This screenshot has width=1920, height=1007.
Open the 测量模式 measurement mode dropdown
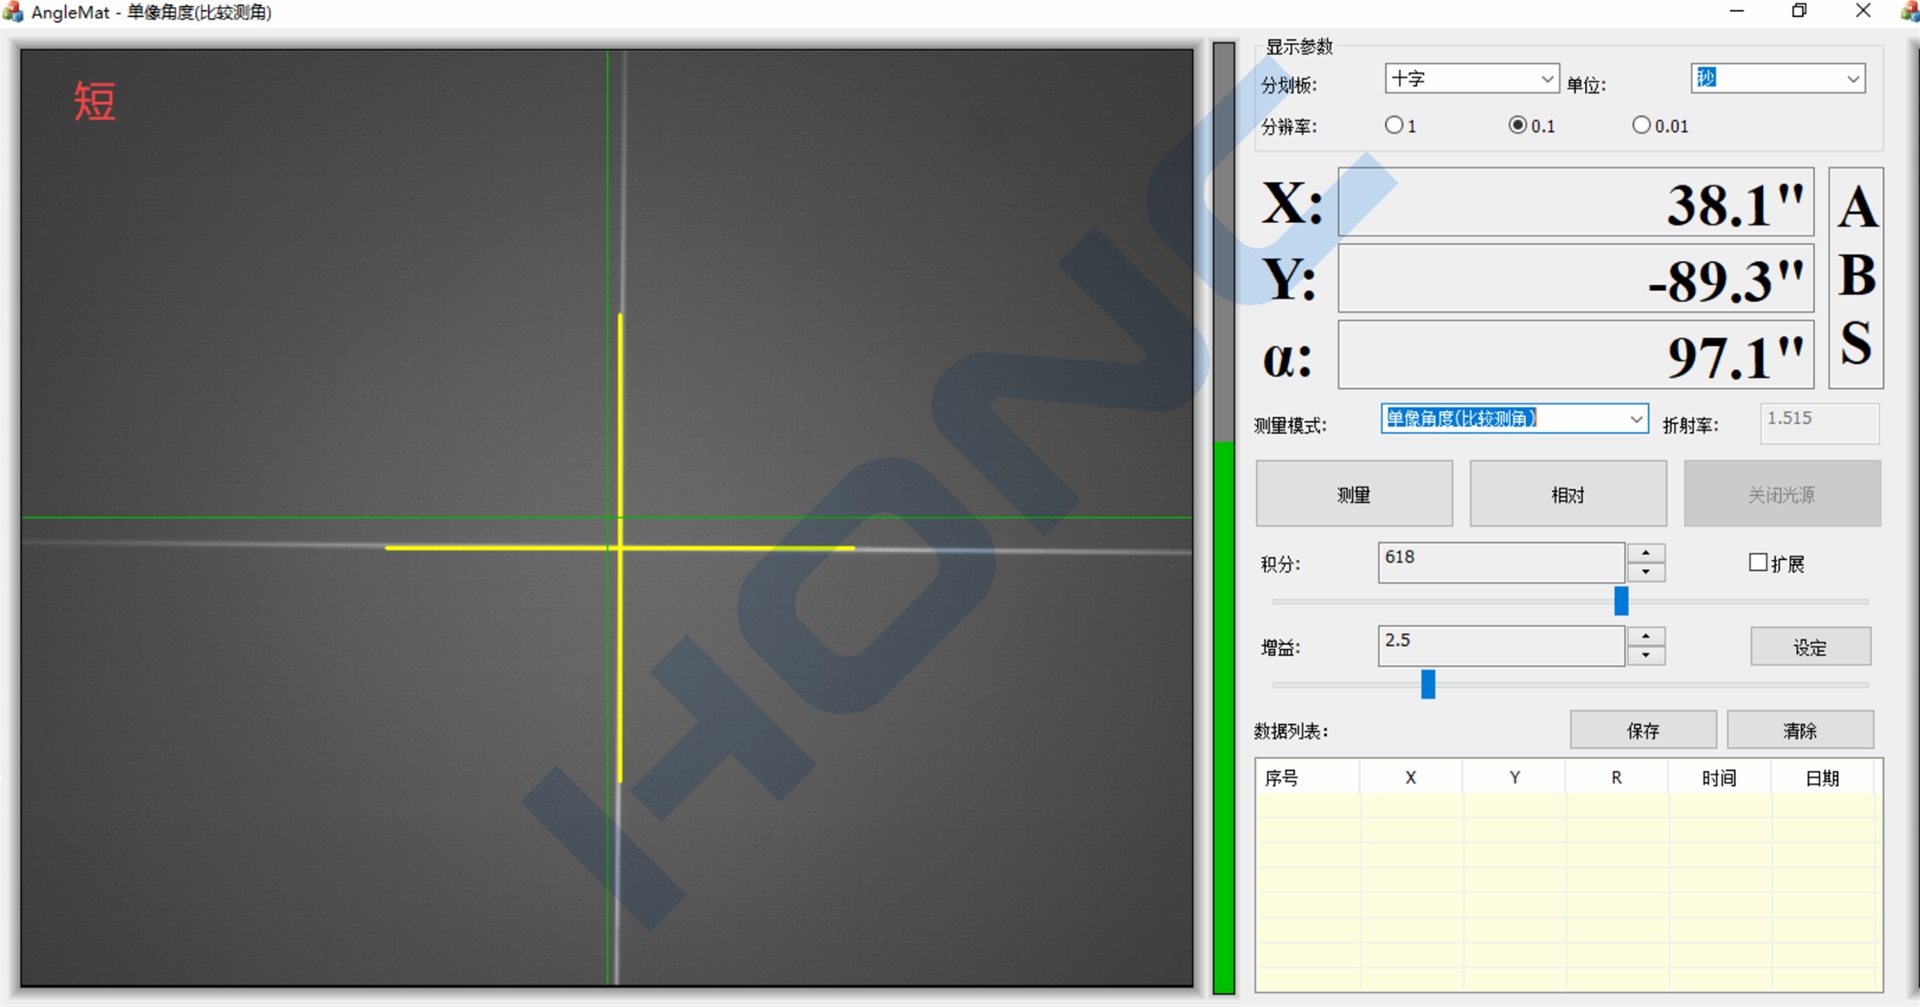pos(1636,419)
